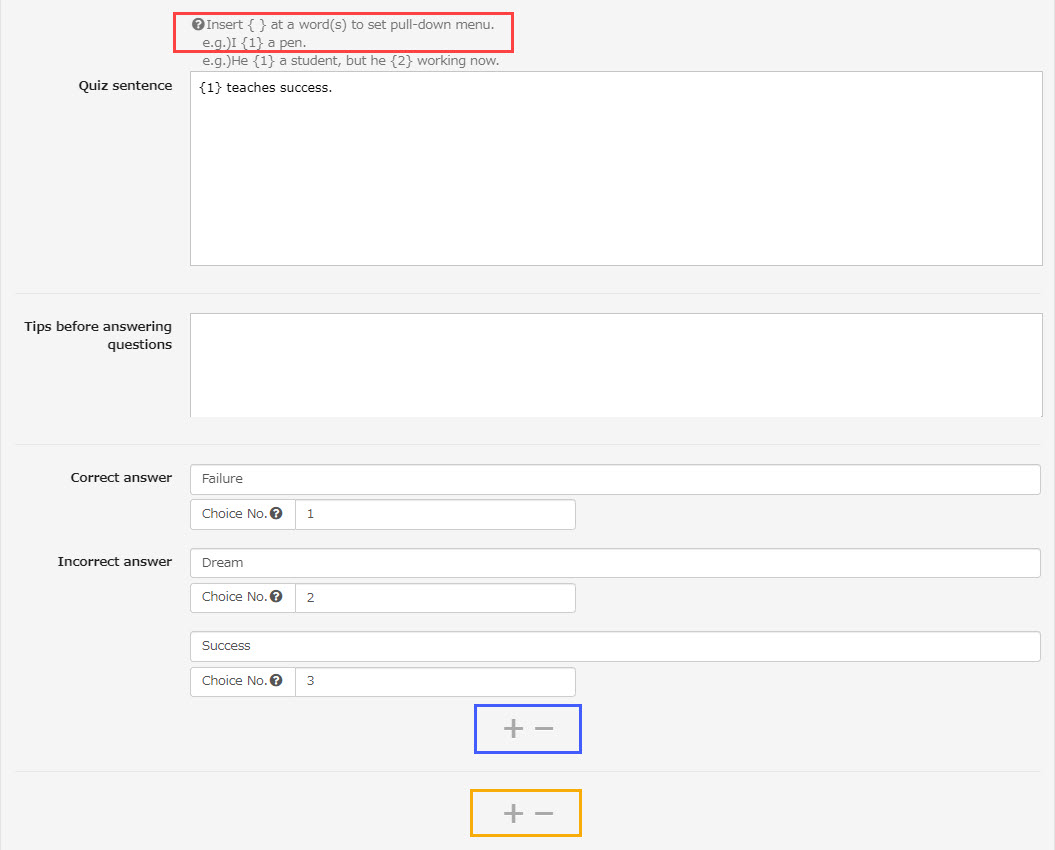Click the Choice No. help icon under Dream
The height and width of the screenshot is (850, 1055).
click(276, 597)
